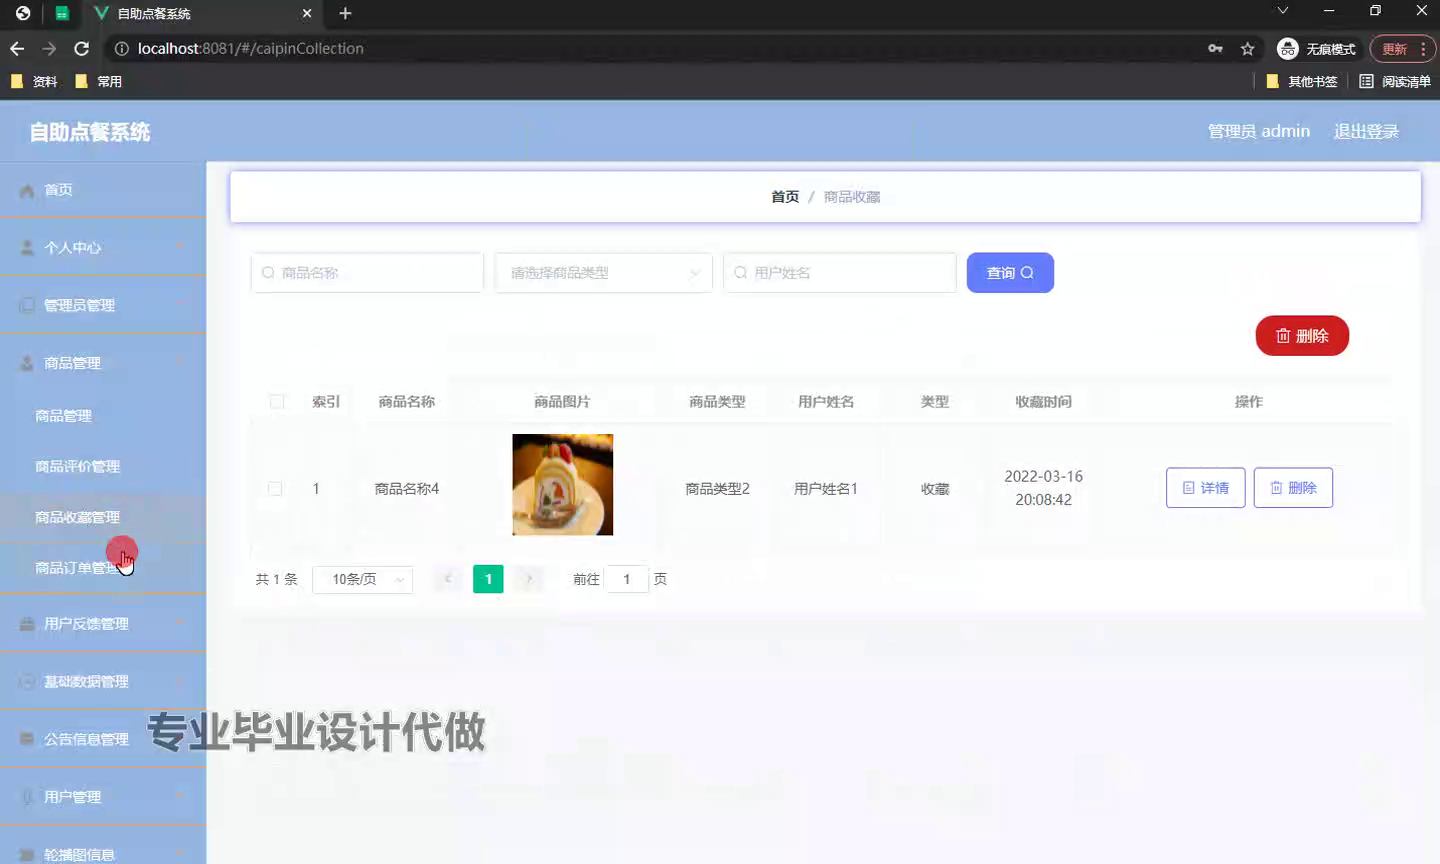
Task: Click the blue 查询 search button
Action: point(1010,272)
